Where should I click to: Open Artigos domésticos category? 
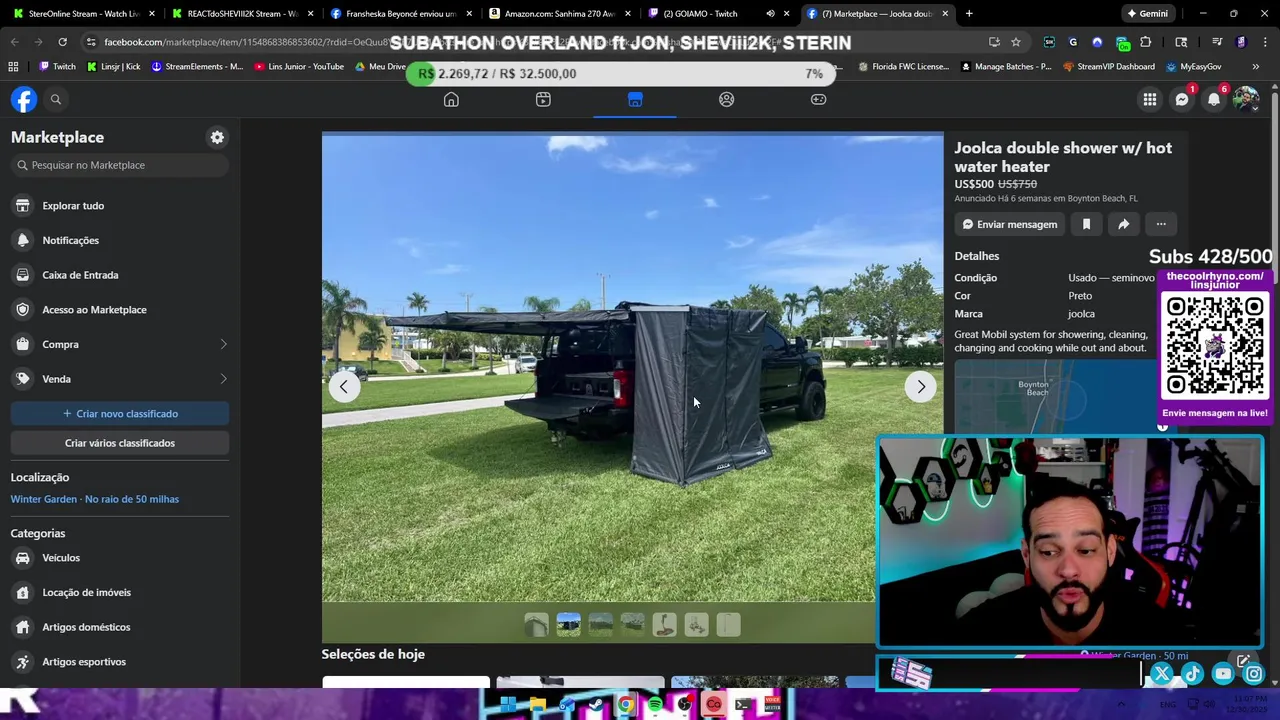(x=120, y=627)
